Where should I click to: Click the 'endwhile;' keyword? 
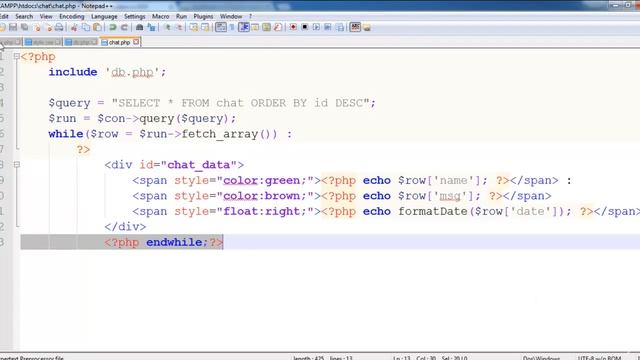click(x=177, y=242)
